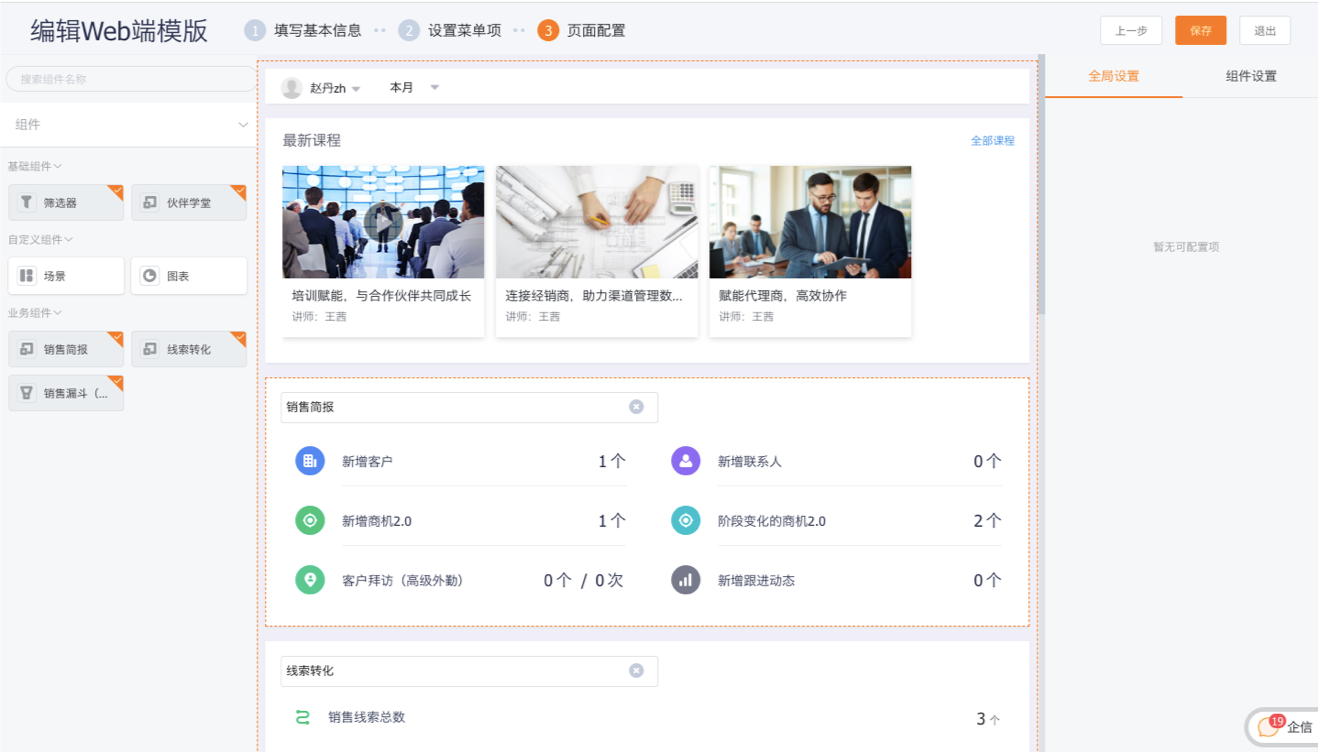The width and height of the screenshot is (1318, 752).
Task: Click the 退出 button
Action: click(1265, 31)
